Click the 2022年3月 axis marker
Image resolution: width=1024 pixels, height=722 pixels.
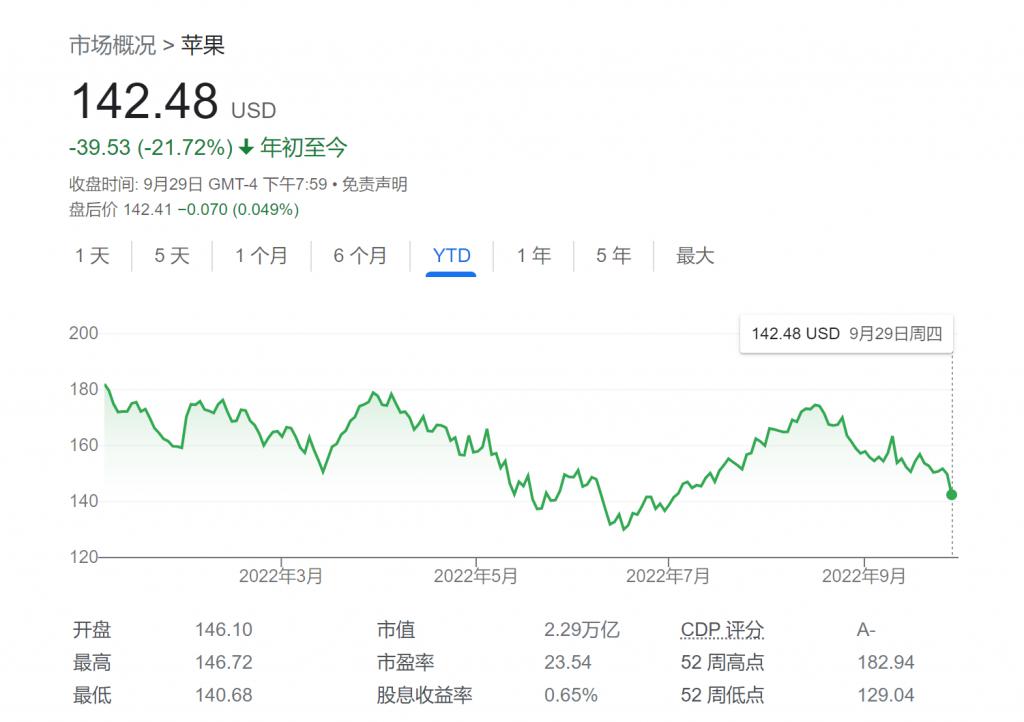coord(281,576)
